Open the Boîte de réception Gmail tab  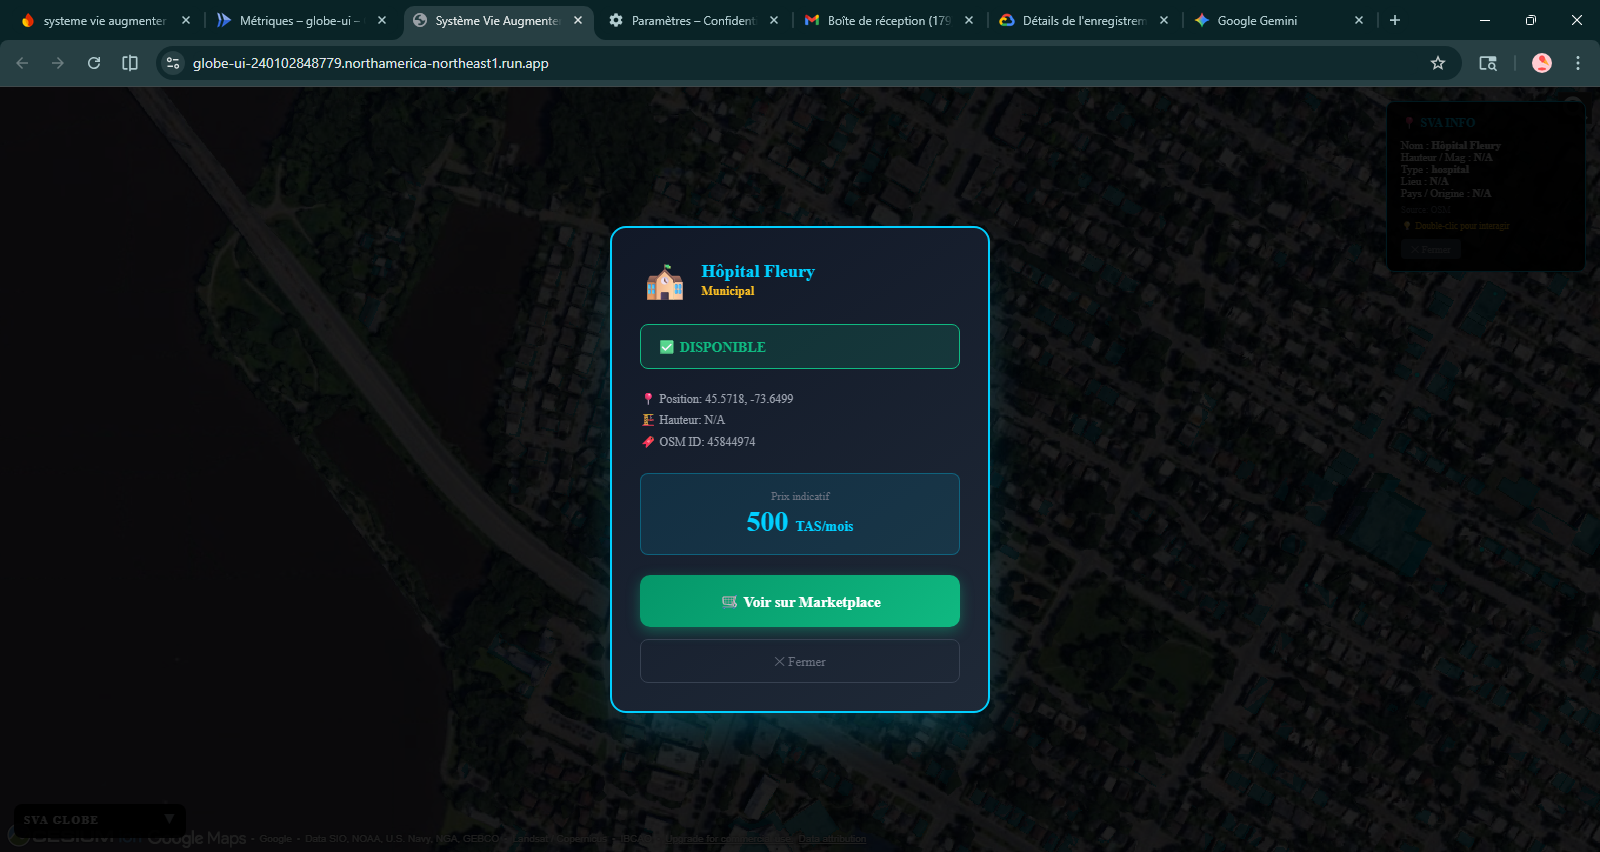[885, 20]
